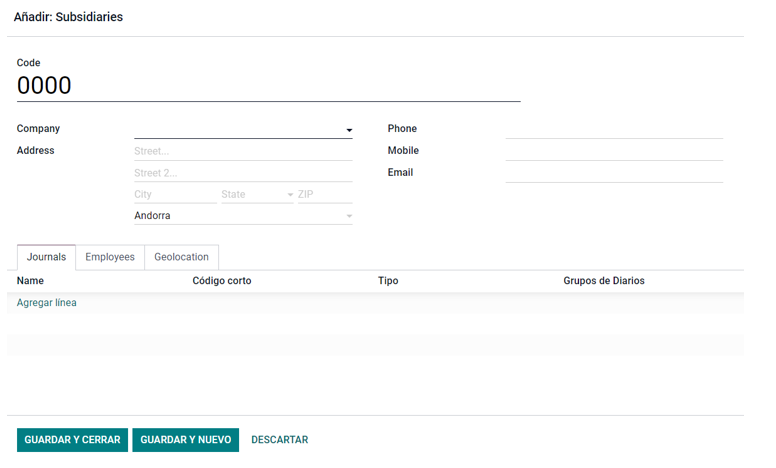Click the Phone input field
This screenshot has height=468, width=776.
[x=614, y=130]
